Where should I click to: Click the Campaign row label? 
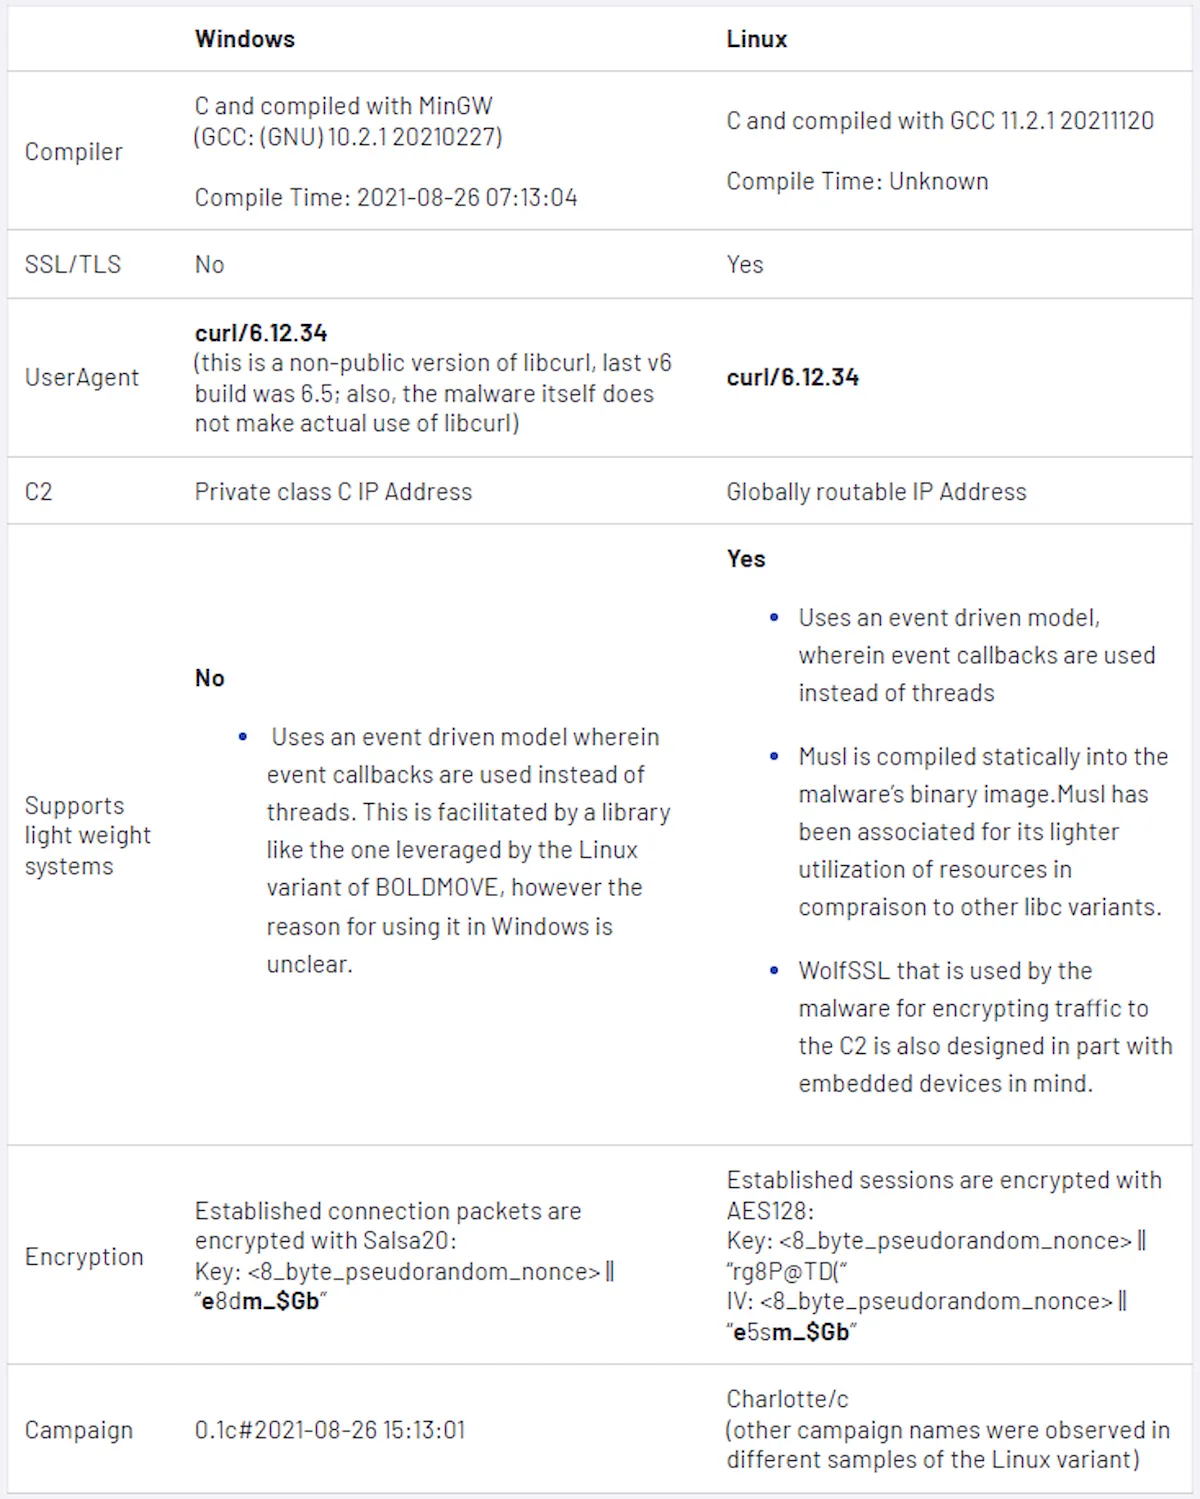79,1430
